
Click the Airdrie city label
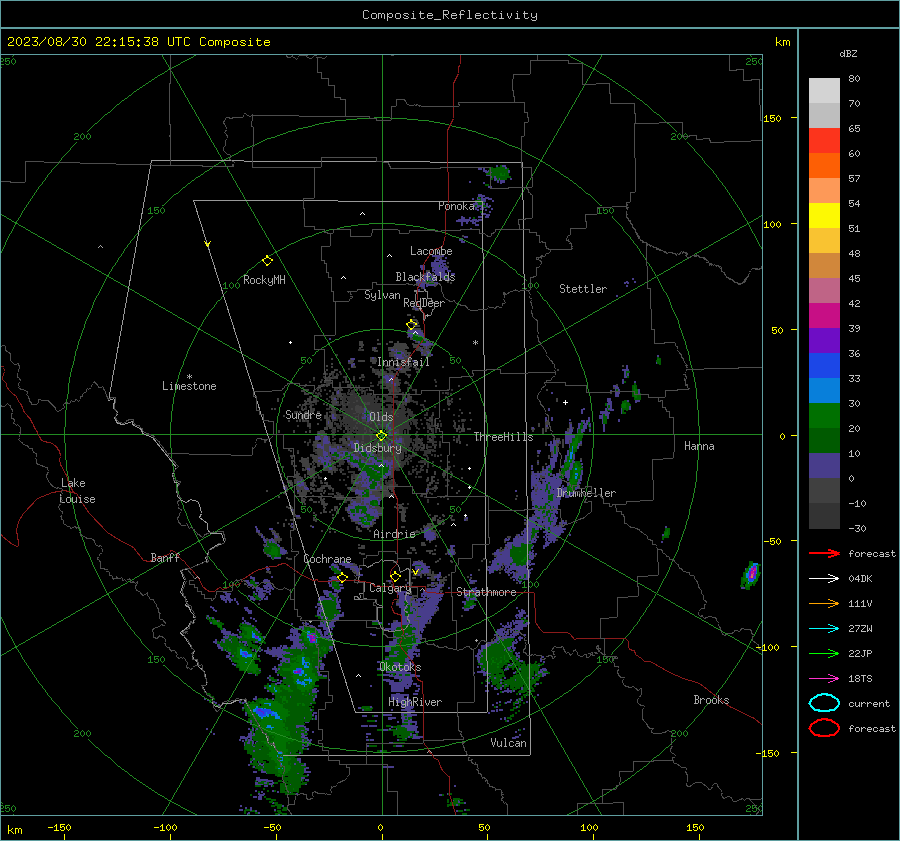point(394,534)
